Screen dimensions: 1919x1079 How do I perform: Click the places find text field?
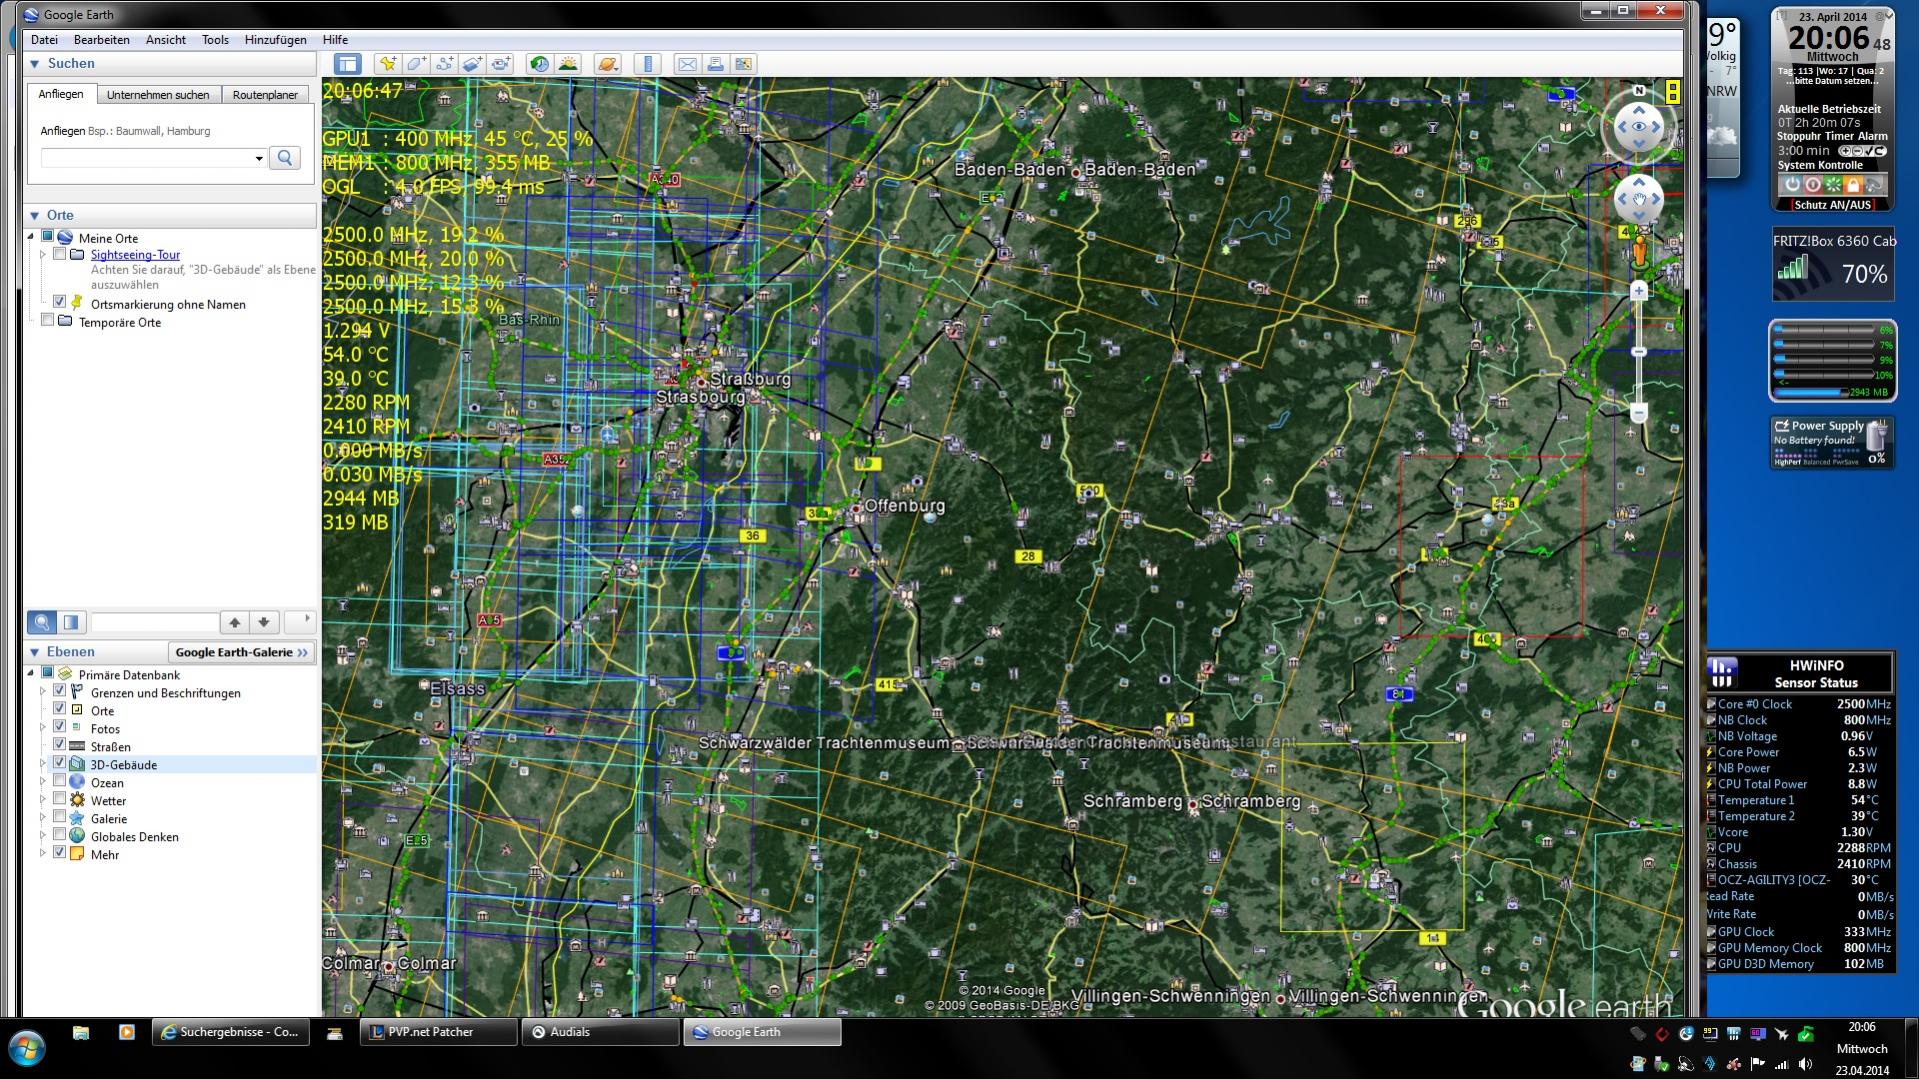coord(154,622)
